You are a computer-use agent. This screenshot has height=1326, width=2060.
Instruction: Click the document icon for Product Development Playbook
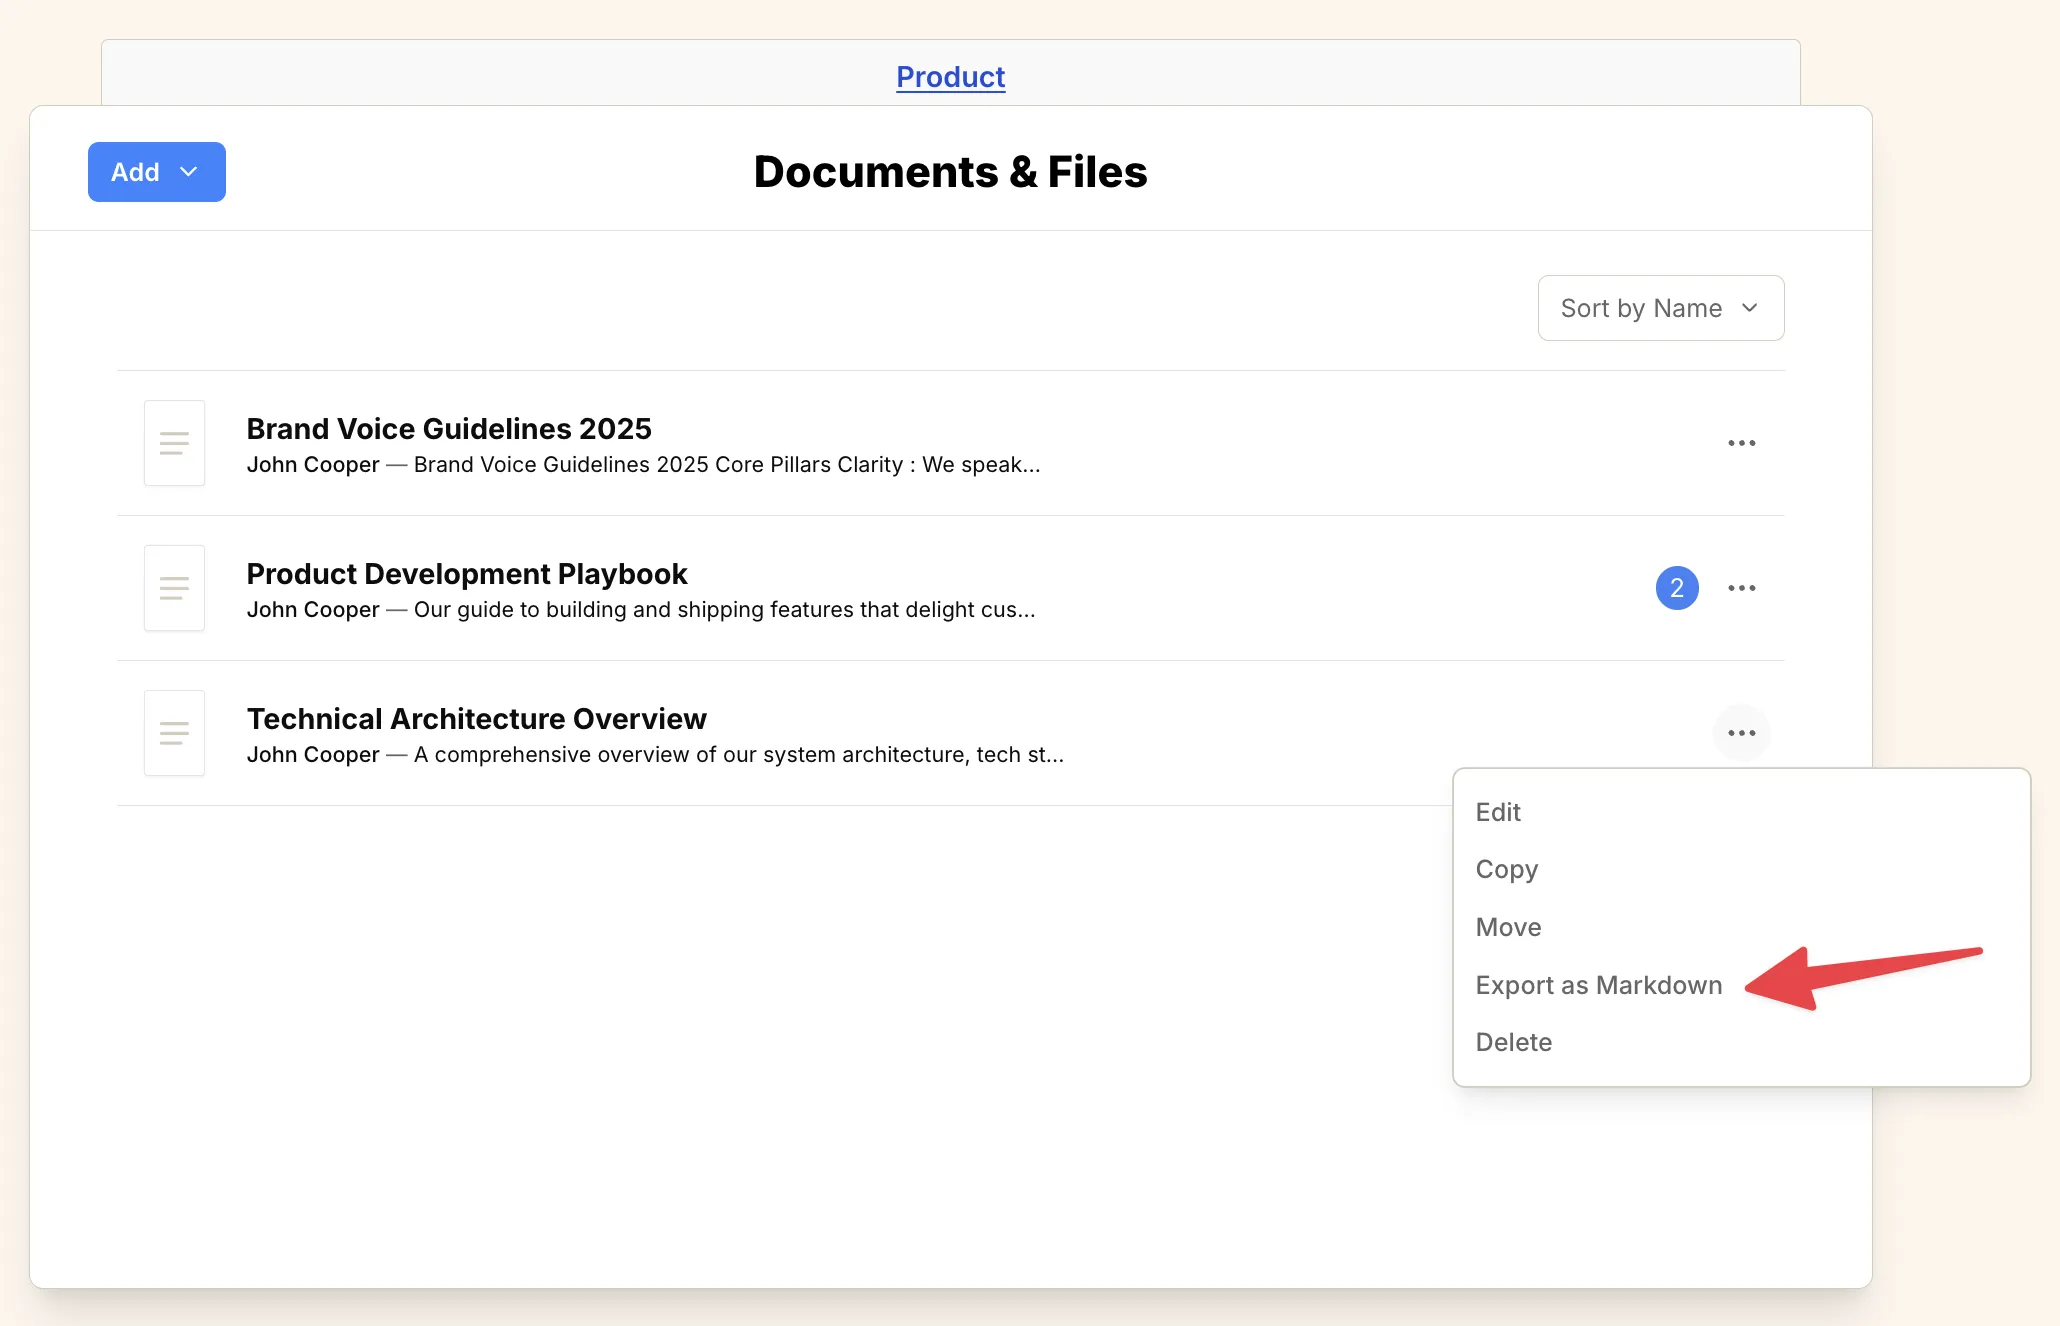coord(174,588)
